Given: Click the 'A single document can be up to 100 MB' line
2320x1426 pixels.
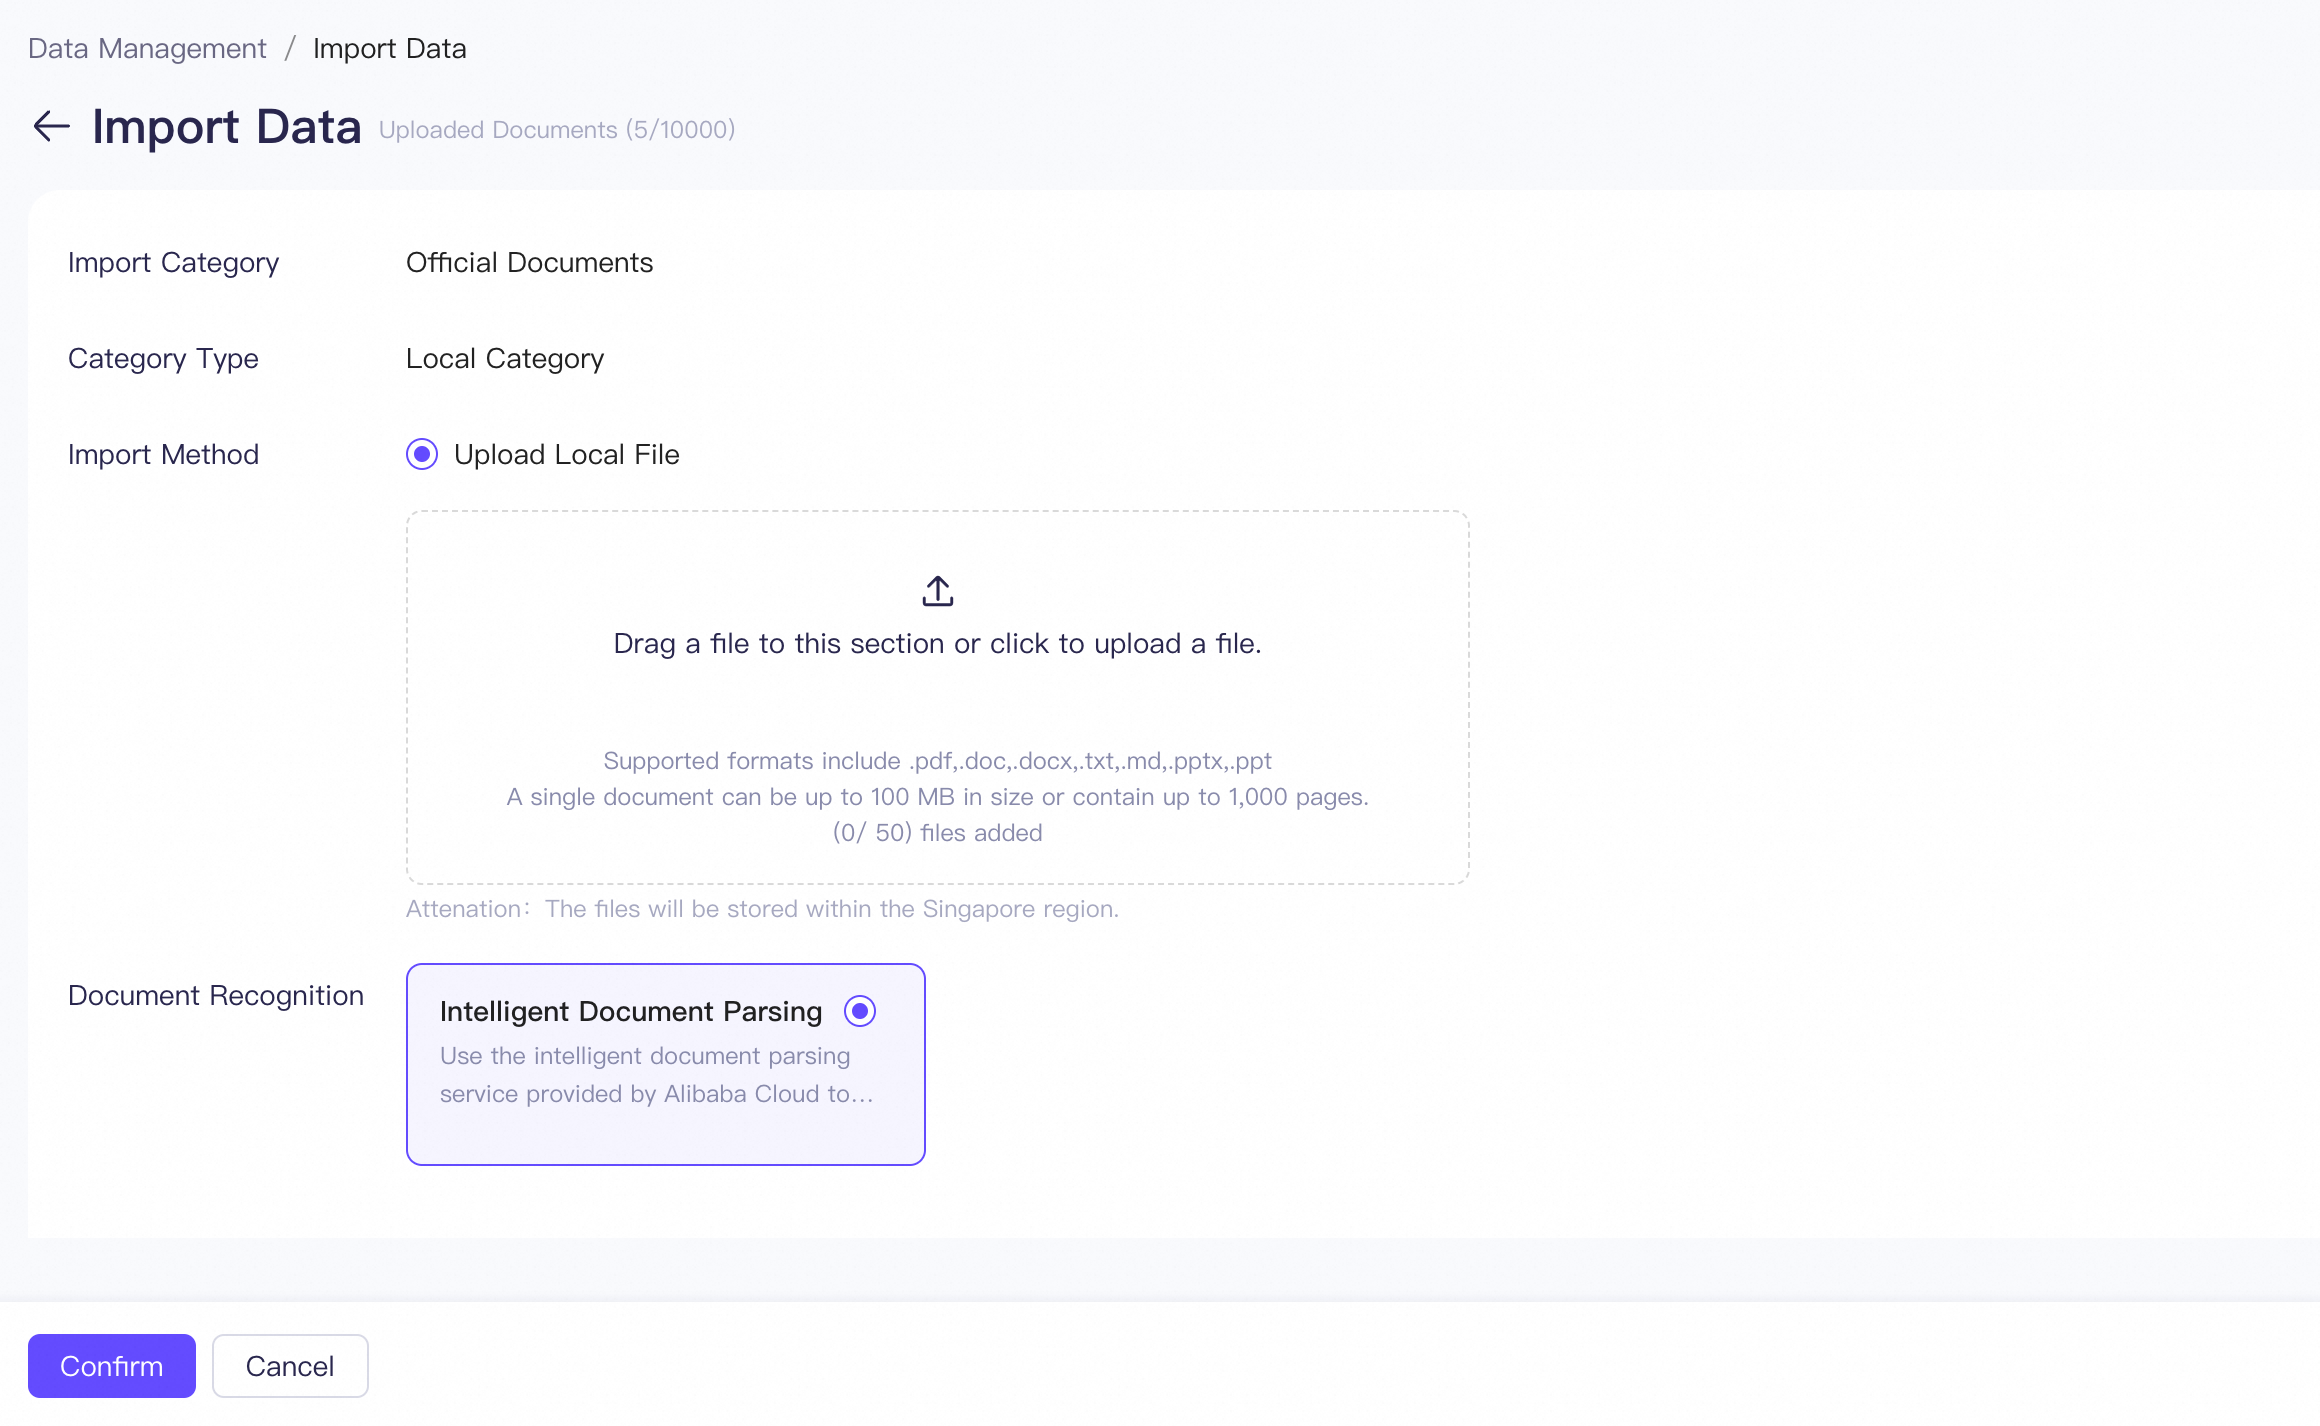Looking at the screenshot, I should pyautogui.click(x=937, y=797).
